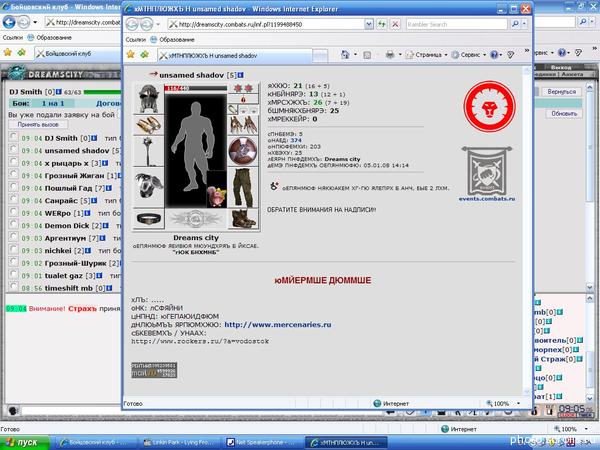Viewport: 600px width, 450px height.
Task: Click the body armor equipment slot
Action: click(x=148, y=187)
